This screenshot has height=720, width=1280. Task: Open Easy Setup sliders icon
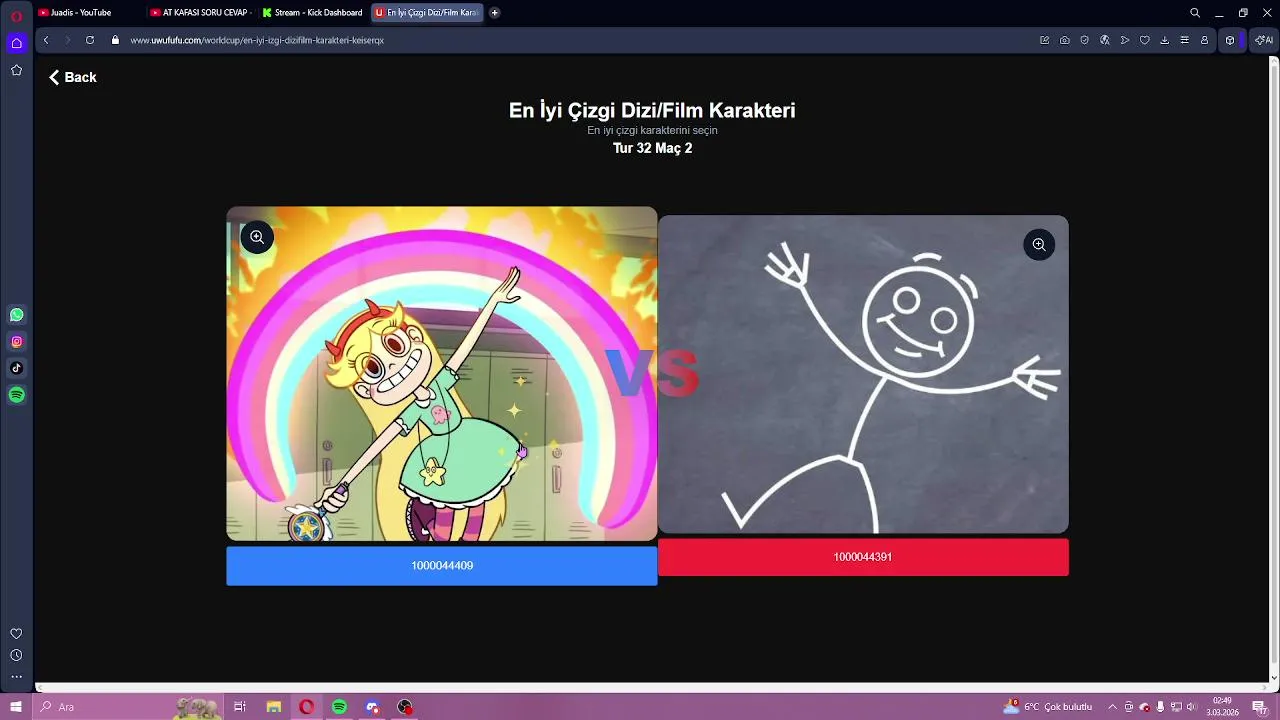tap(1185, 40)
